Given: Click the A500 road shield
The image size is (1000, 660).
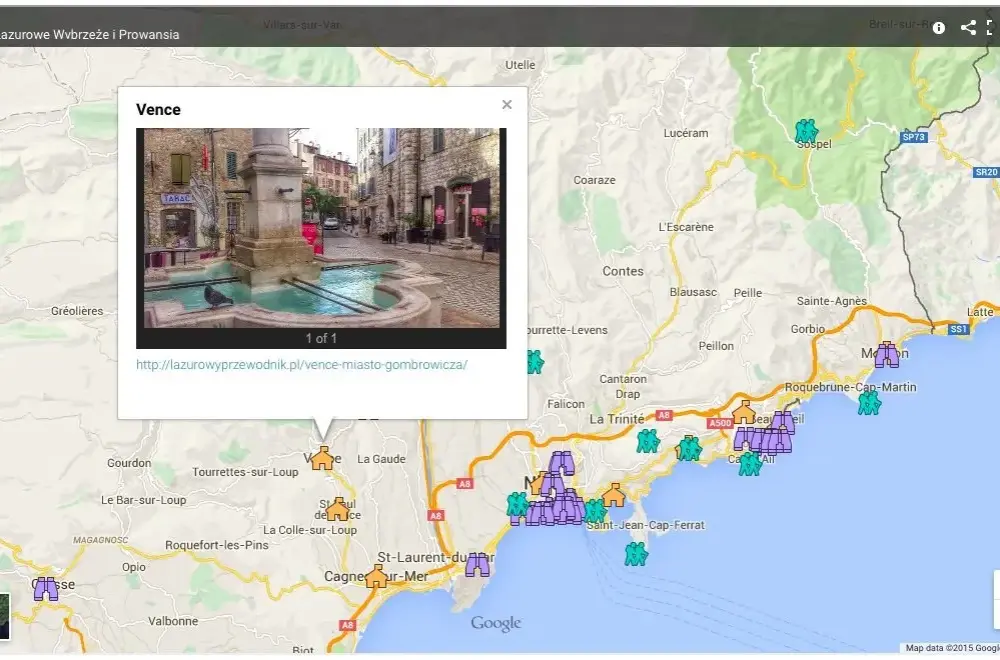Looking at the screenshot, I should point(720,423).
